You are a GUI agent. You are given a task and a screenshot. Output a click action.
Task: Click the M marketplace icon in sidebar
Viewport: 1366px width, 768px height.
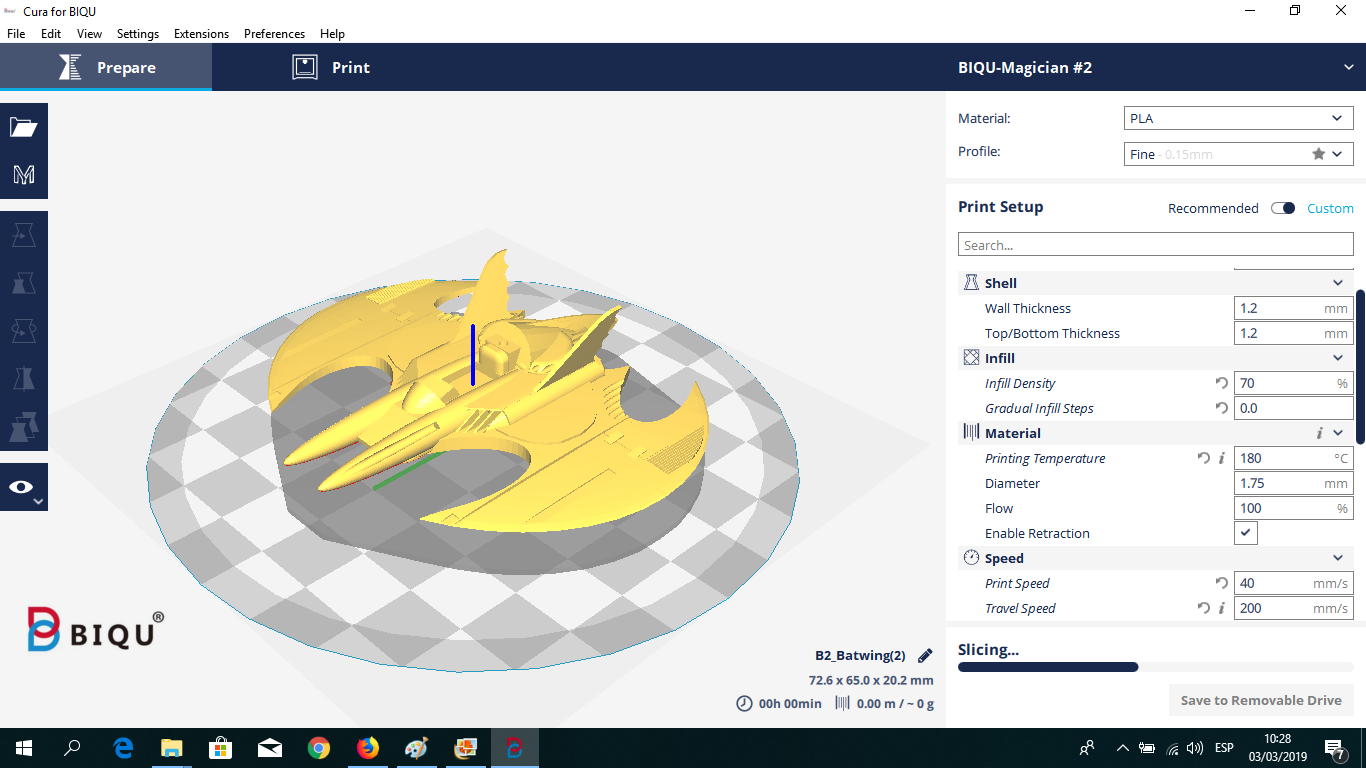pos(24,175)
